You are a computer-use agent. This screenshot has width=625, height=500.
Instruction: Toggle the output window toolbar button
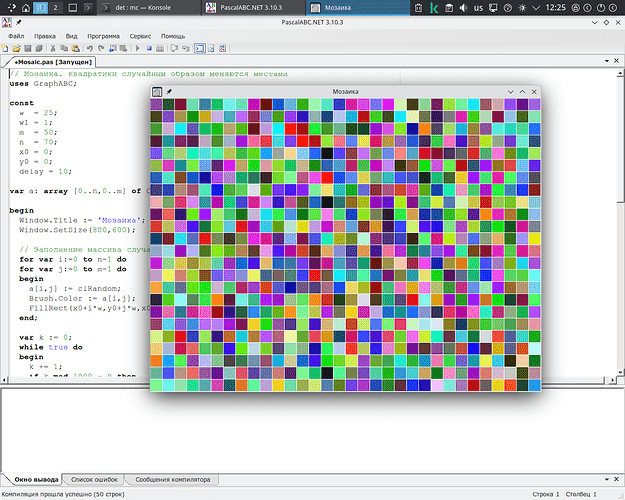pyautogui.click(x=199, y=49)
